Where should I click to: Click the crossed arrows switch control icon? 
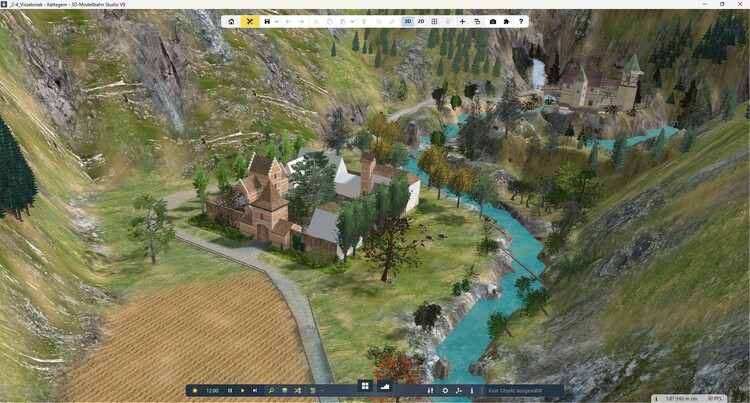[298, 391]
